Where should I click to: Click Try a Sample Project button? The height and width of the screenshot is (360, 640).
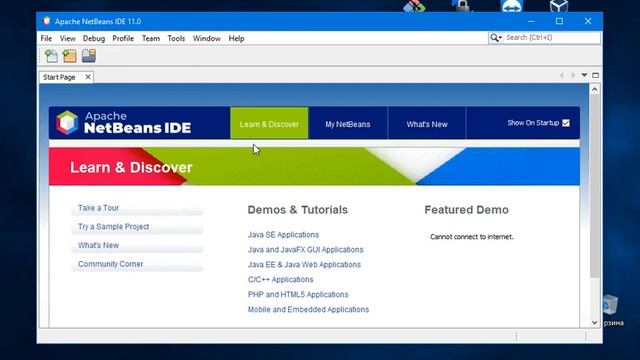tap(137, 227)
